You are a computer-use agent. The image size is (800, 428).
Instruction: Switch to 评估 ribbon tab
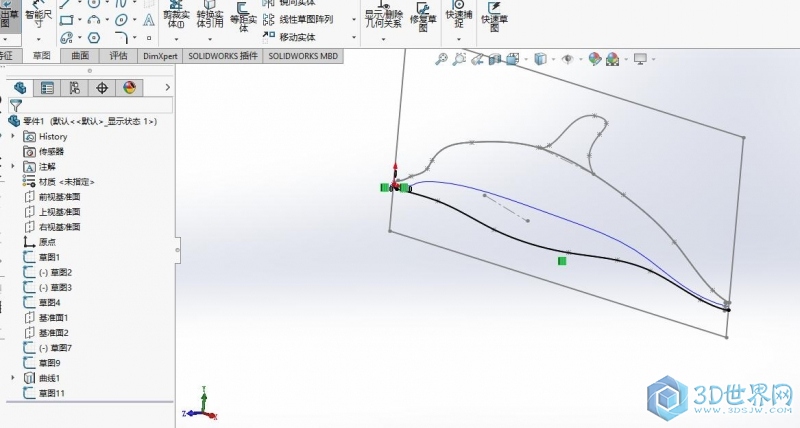pos(118,56)
